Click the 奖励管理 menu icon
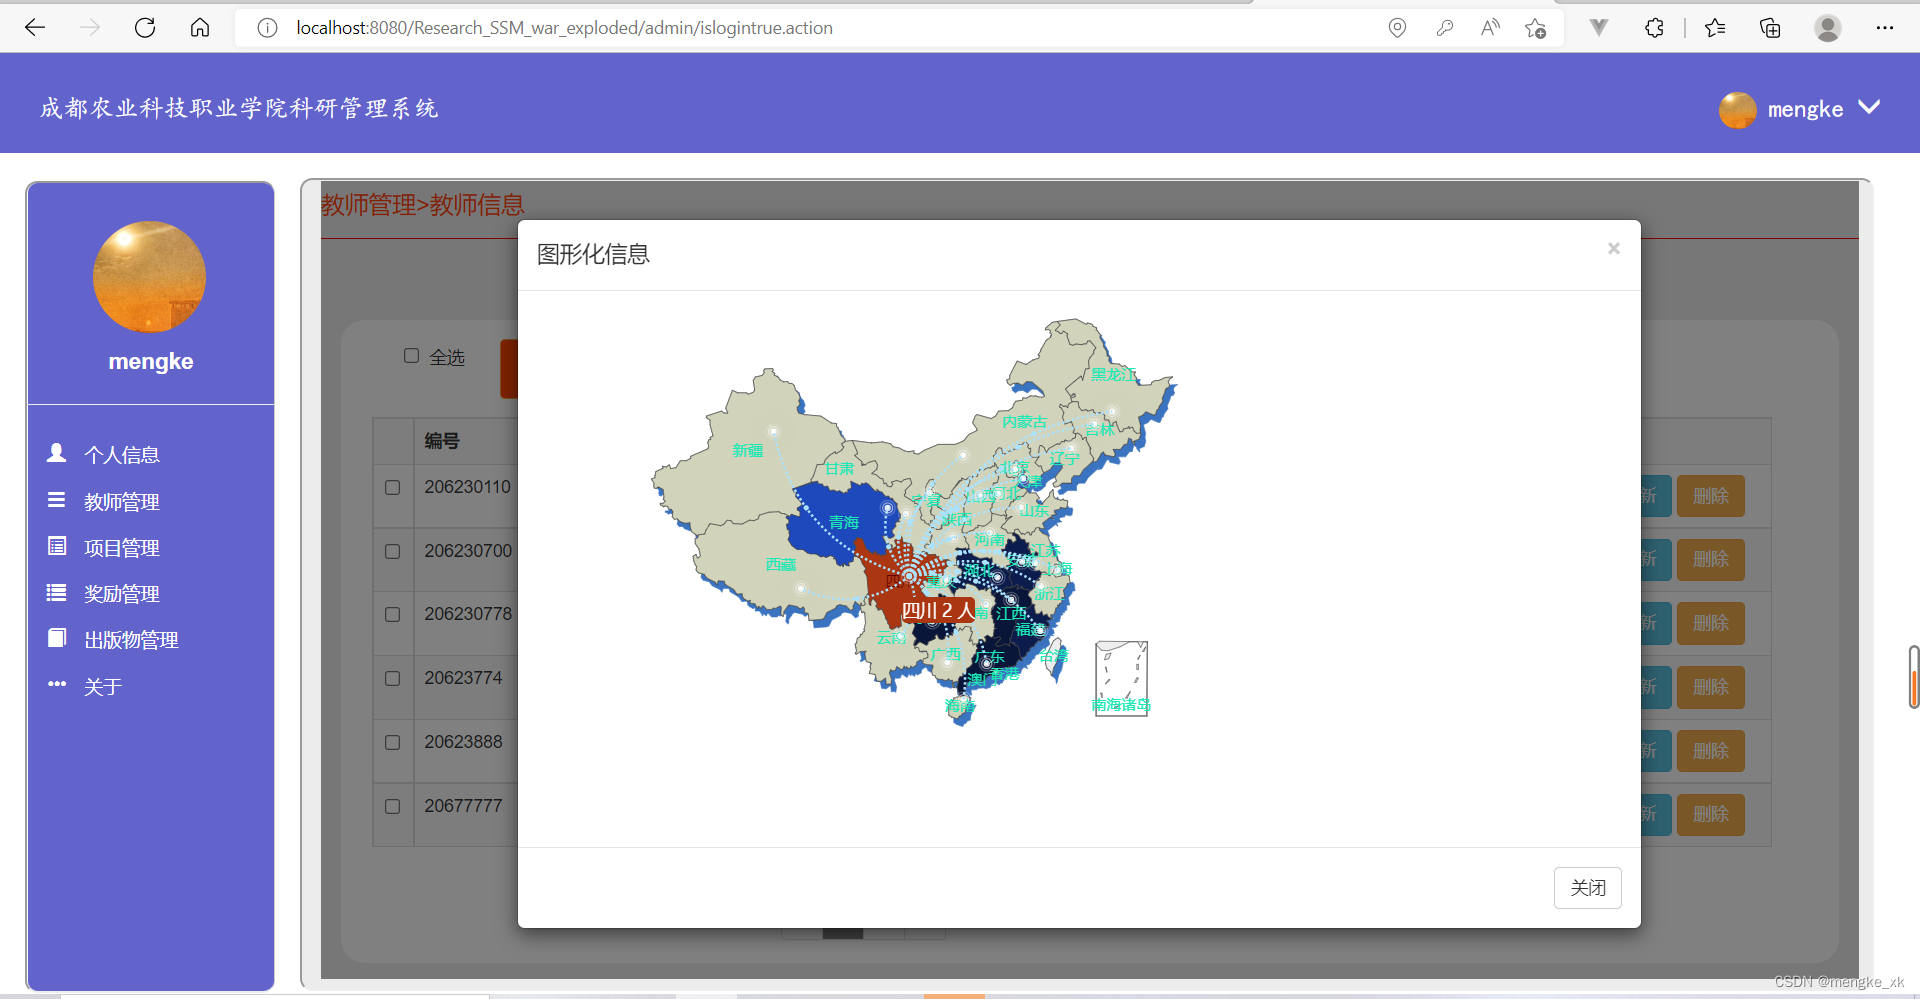Viewport: 1920px width, 999px height. pyautogui.click(x=57, y=591)
